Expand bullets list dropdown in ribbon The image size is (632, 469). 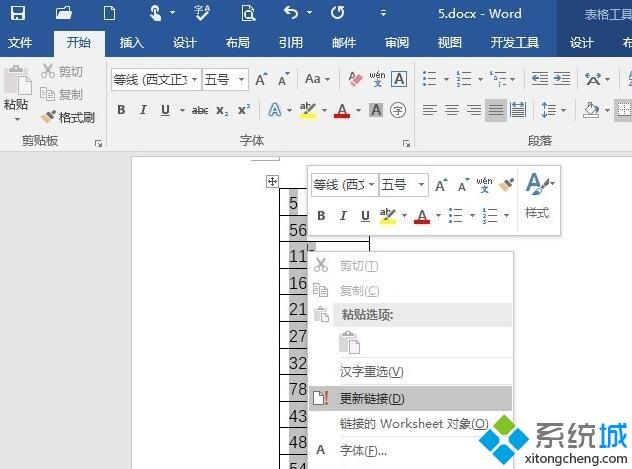[446, 79]
